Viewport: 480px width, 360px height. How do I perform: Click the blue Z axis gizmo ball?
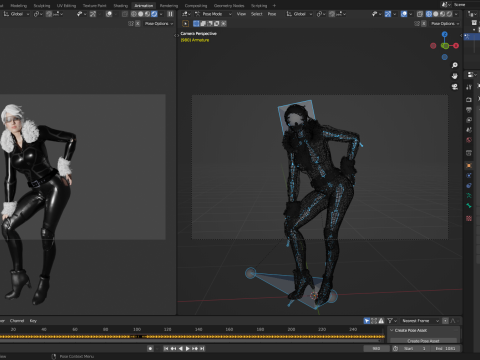point(444,34)
